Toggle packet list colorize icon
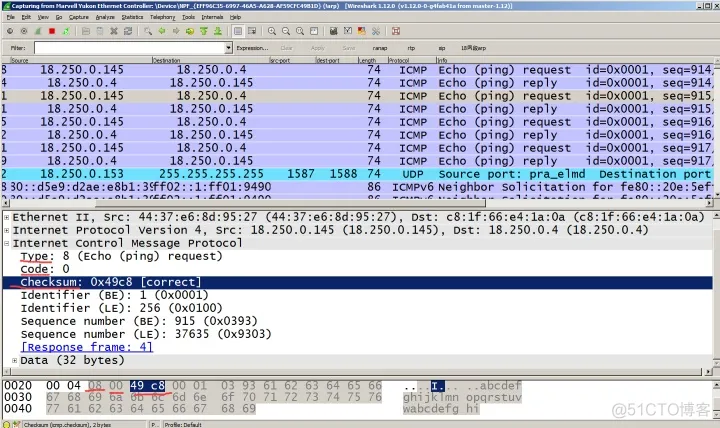Image resolution: width=720 pixels, height=428 pixels. [238, 31]
